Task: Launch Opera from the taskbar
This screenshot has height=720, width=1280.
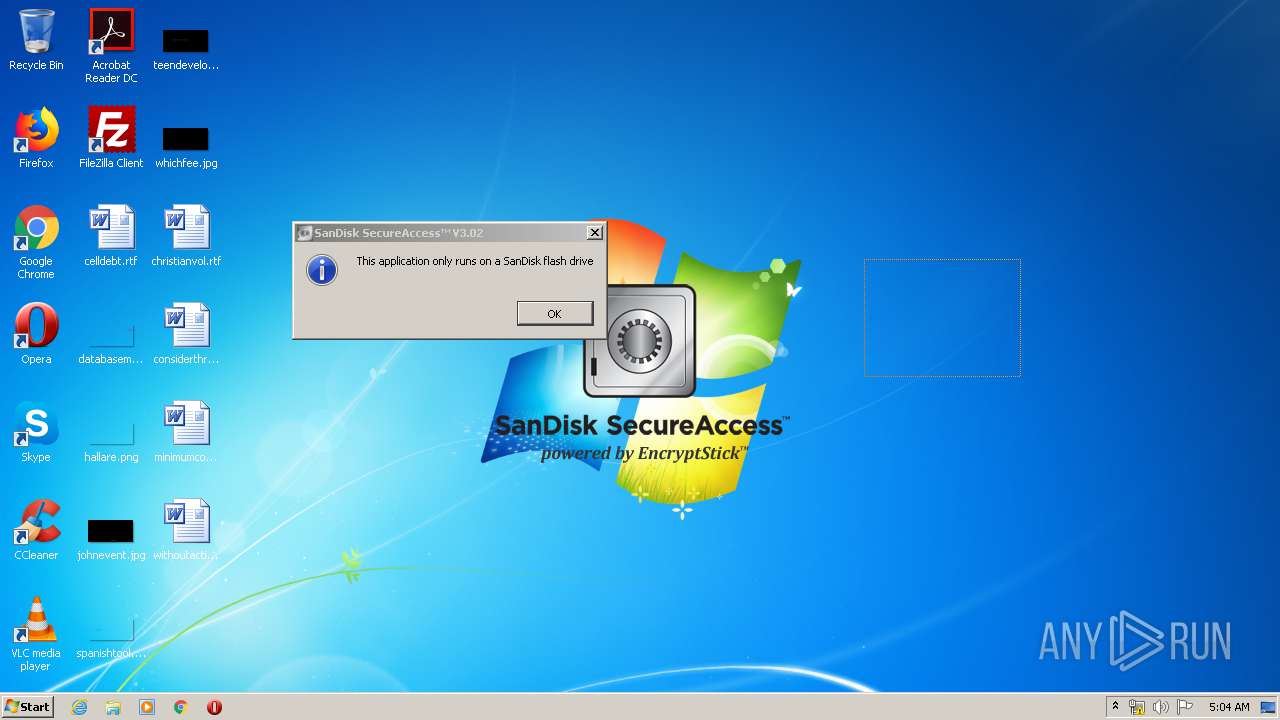Action: 214,707
